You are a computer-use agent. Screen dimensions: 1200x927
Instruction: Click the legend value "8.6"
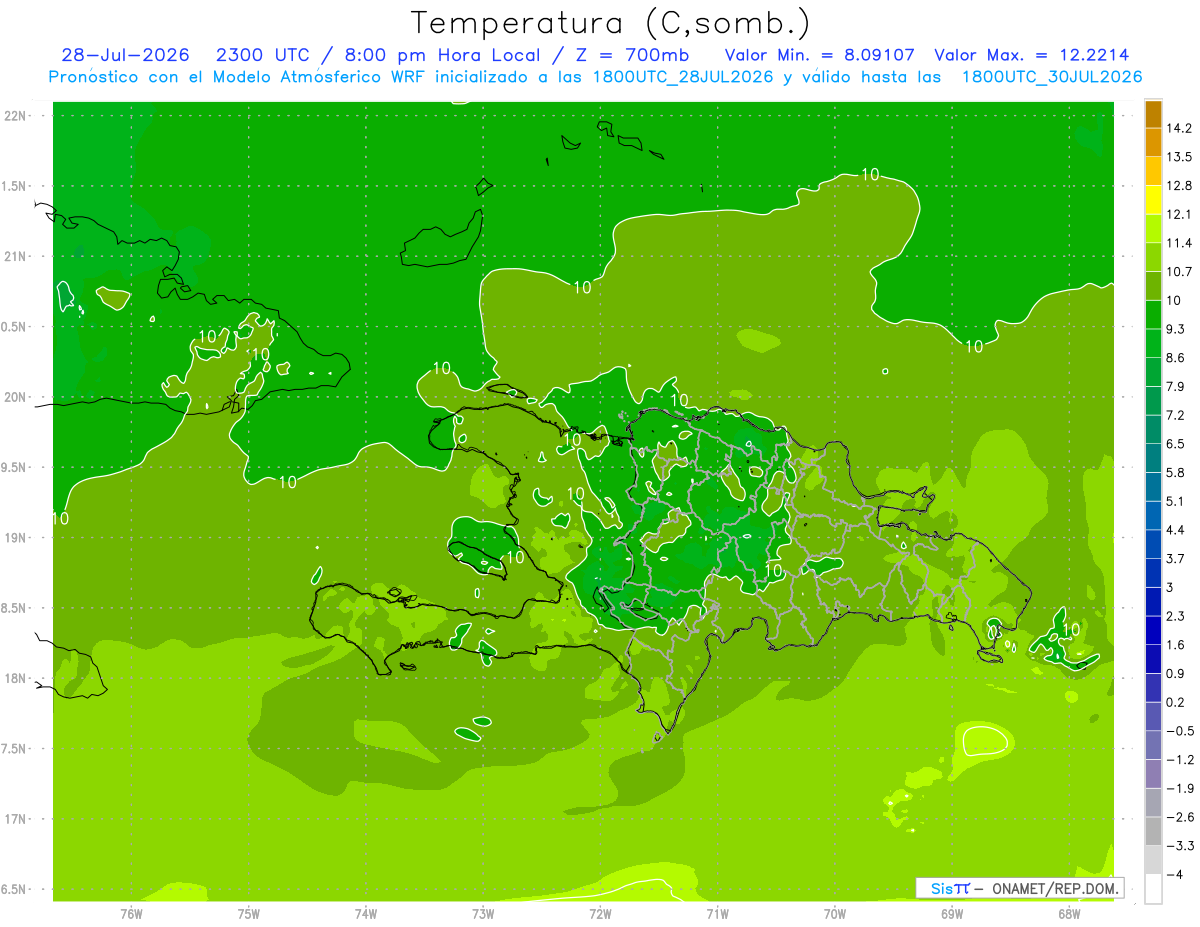pos(1176,358)
